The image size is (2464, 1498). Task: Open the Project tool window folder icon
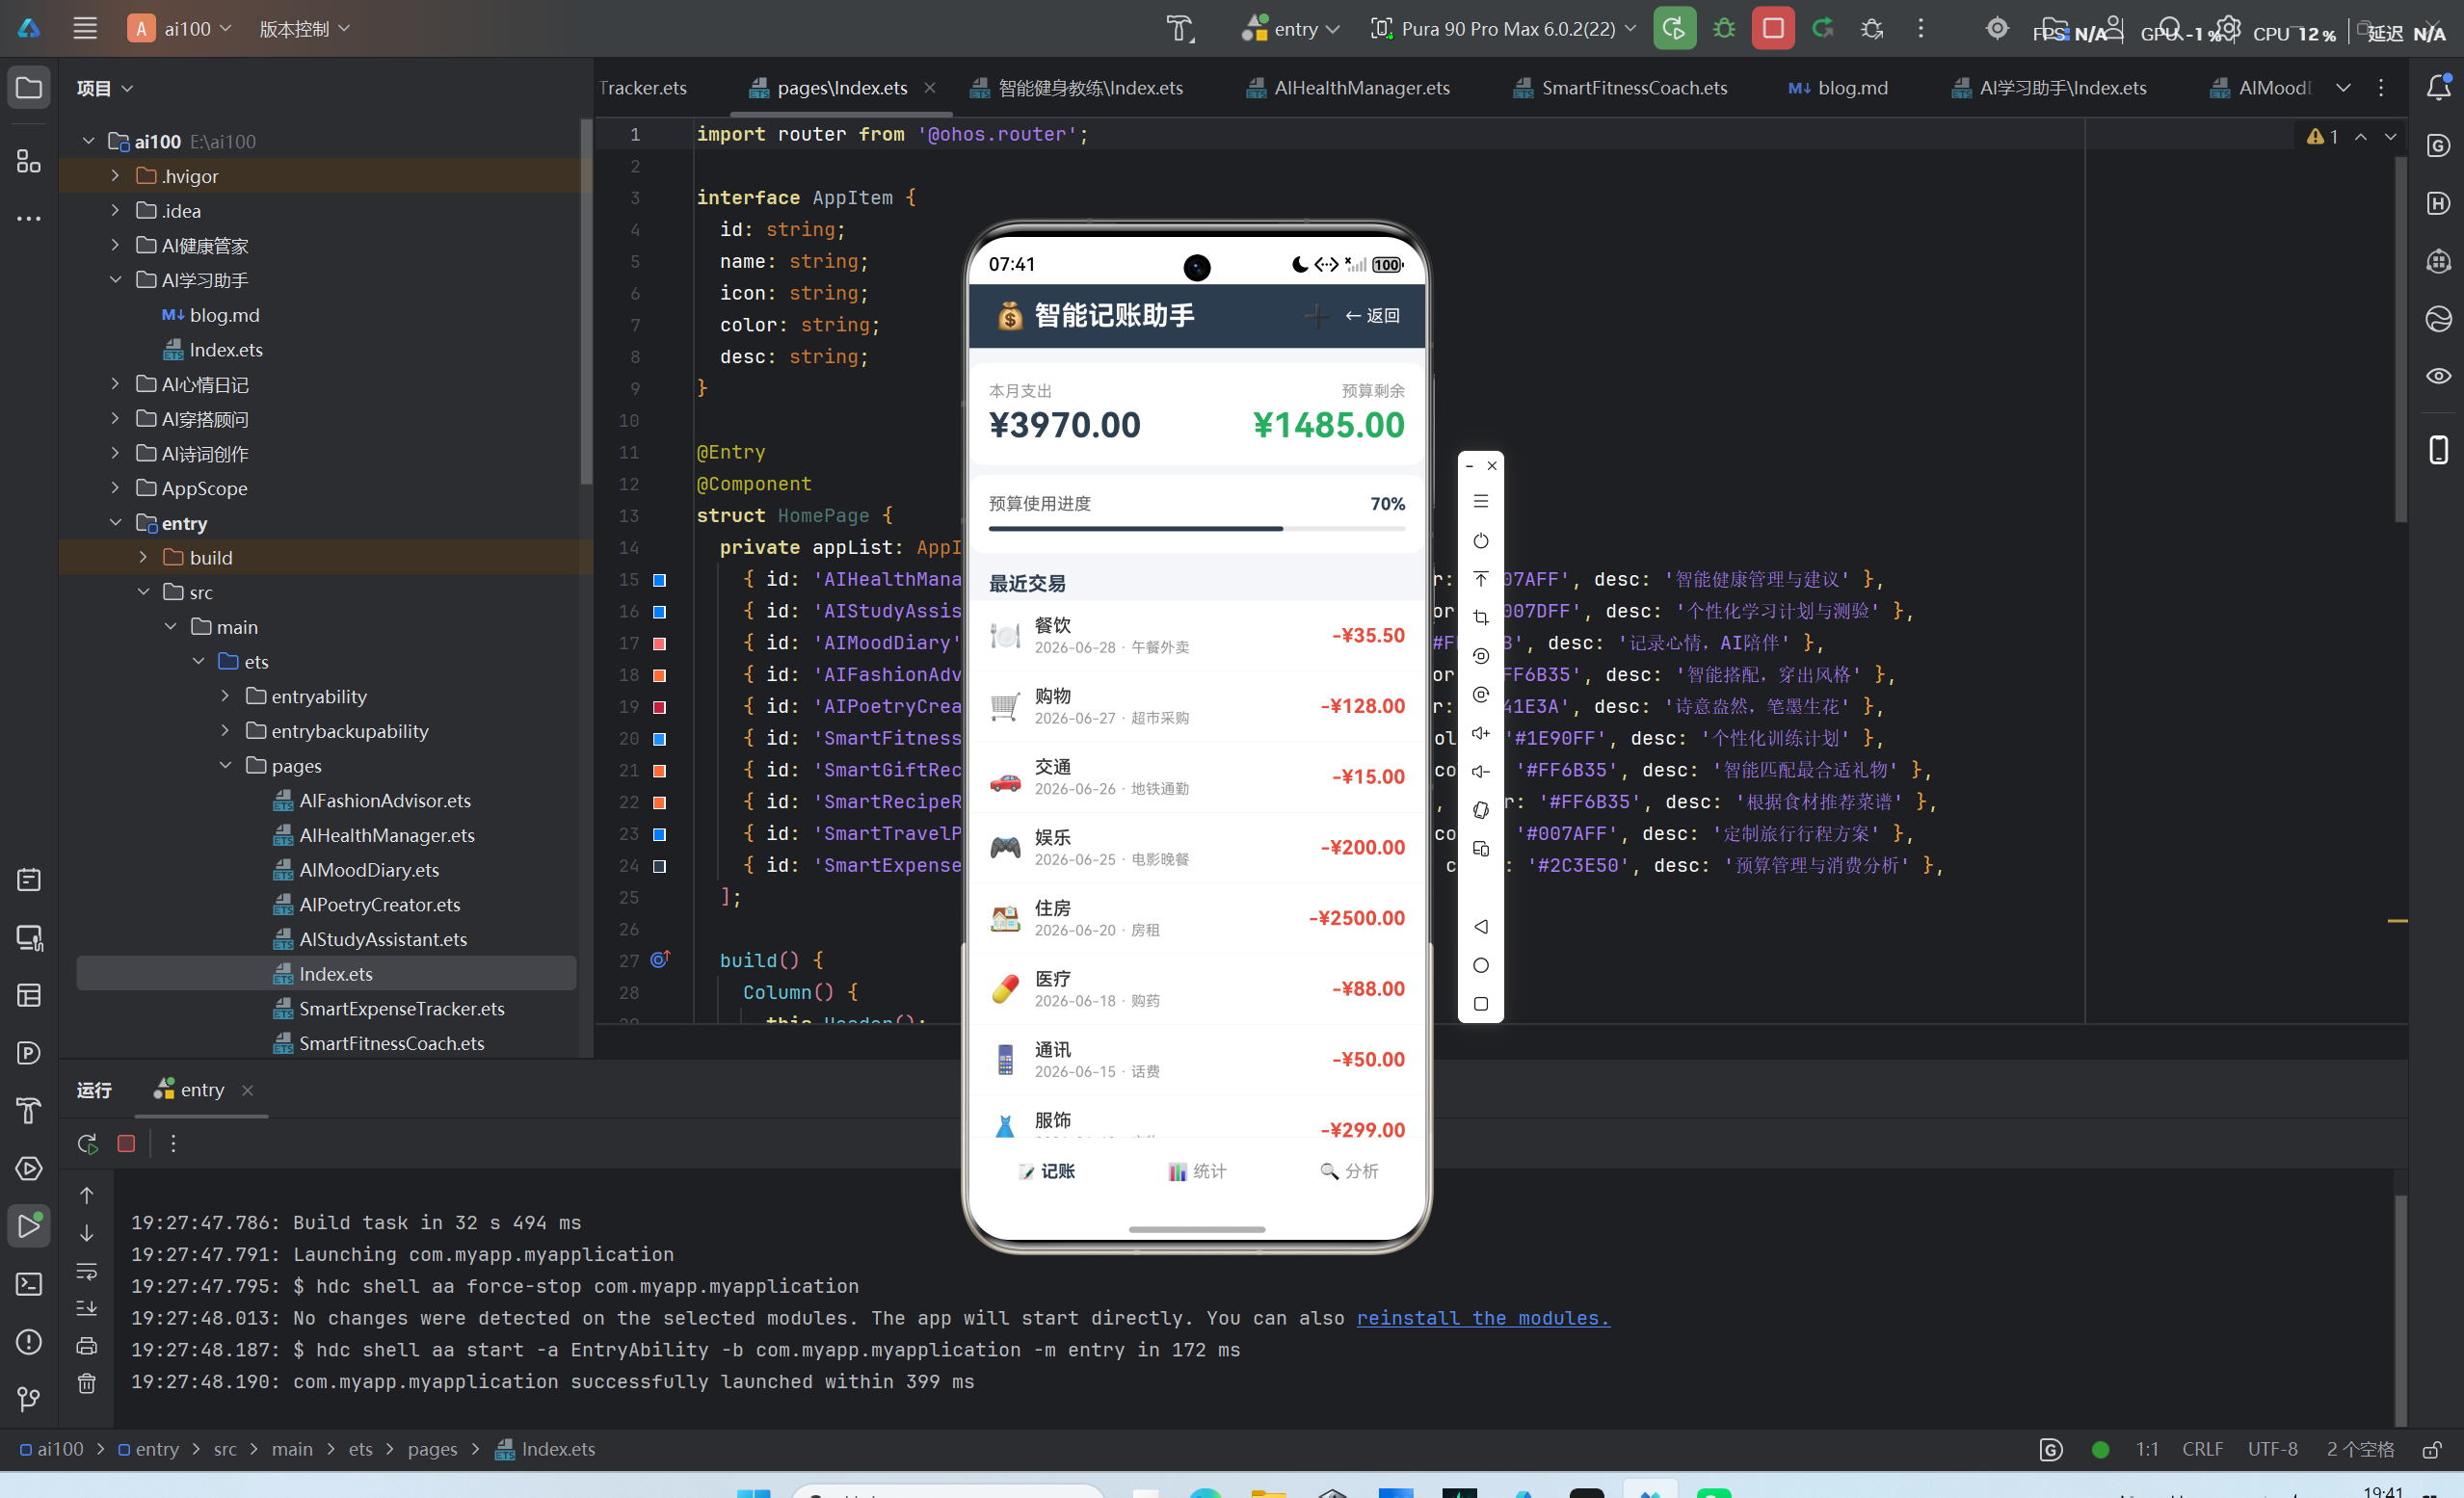pyautogui.click(x=29, y=88)
